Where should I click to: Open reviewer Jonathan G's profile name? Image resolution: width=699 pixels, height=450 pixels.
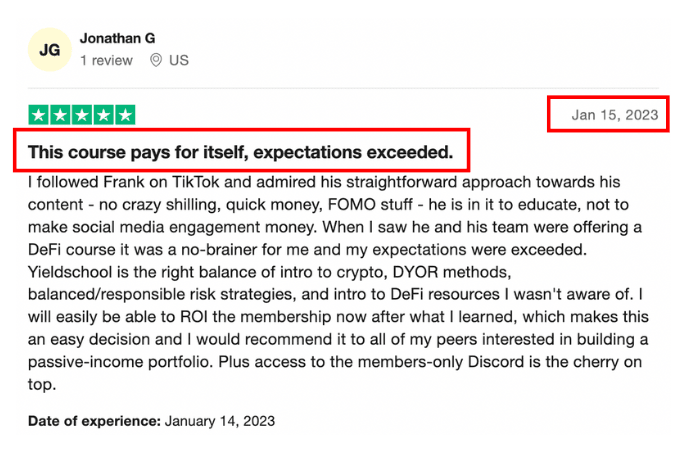[x=117, y=38]
